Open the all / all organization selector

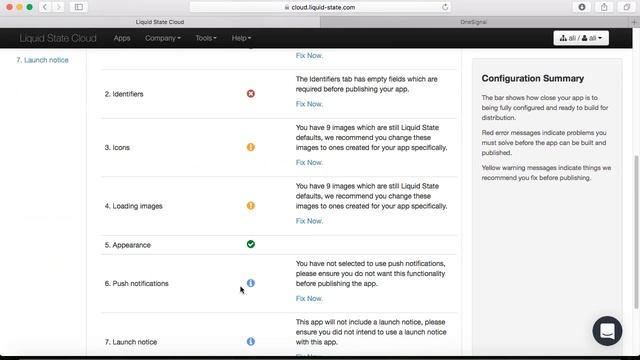coord(581,38)
